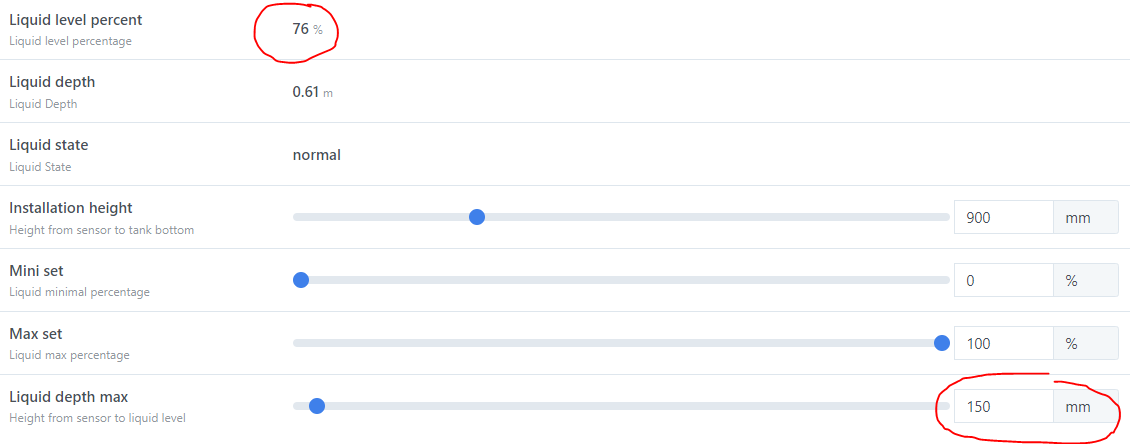Click the Max set label

(x=36, y=334)
